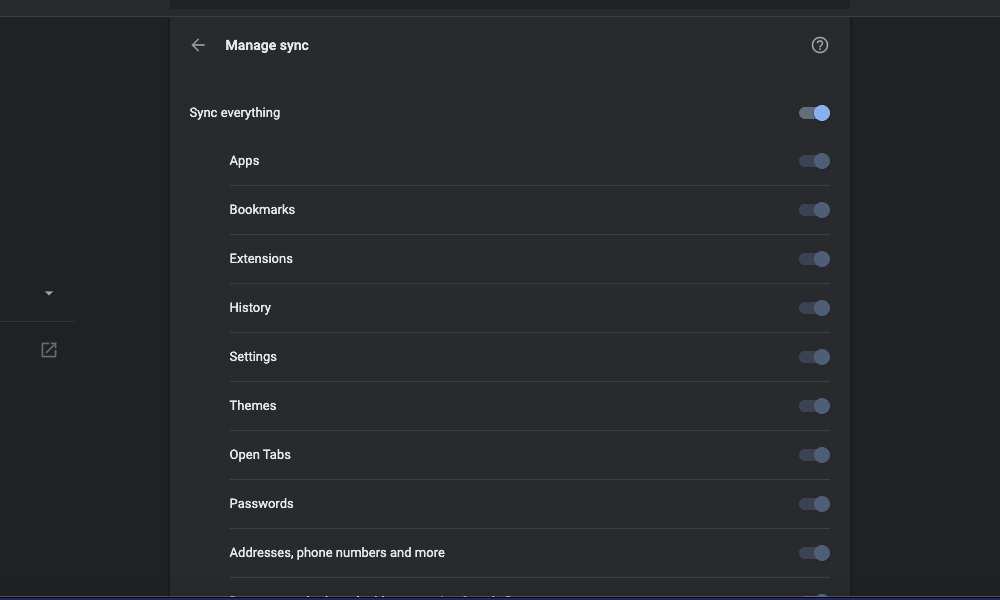Screen dimensions: 1000x600
Task: Click the Bookmarks row label text
Action: [262, 210]
